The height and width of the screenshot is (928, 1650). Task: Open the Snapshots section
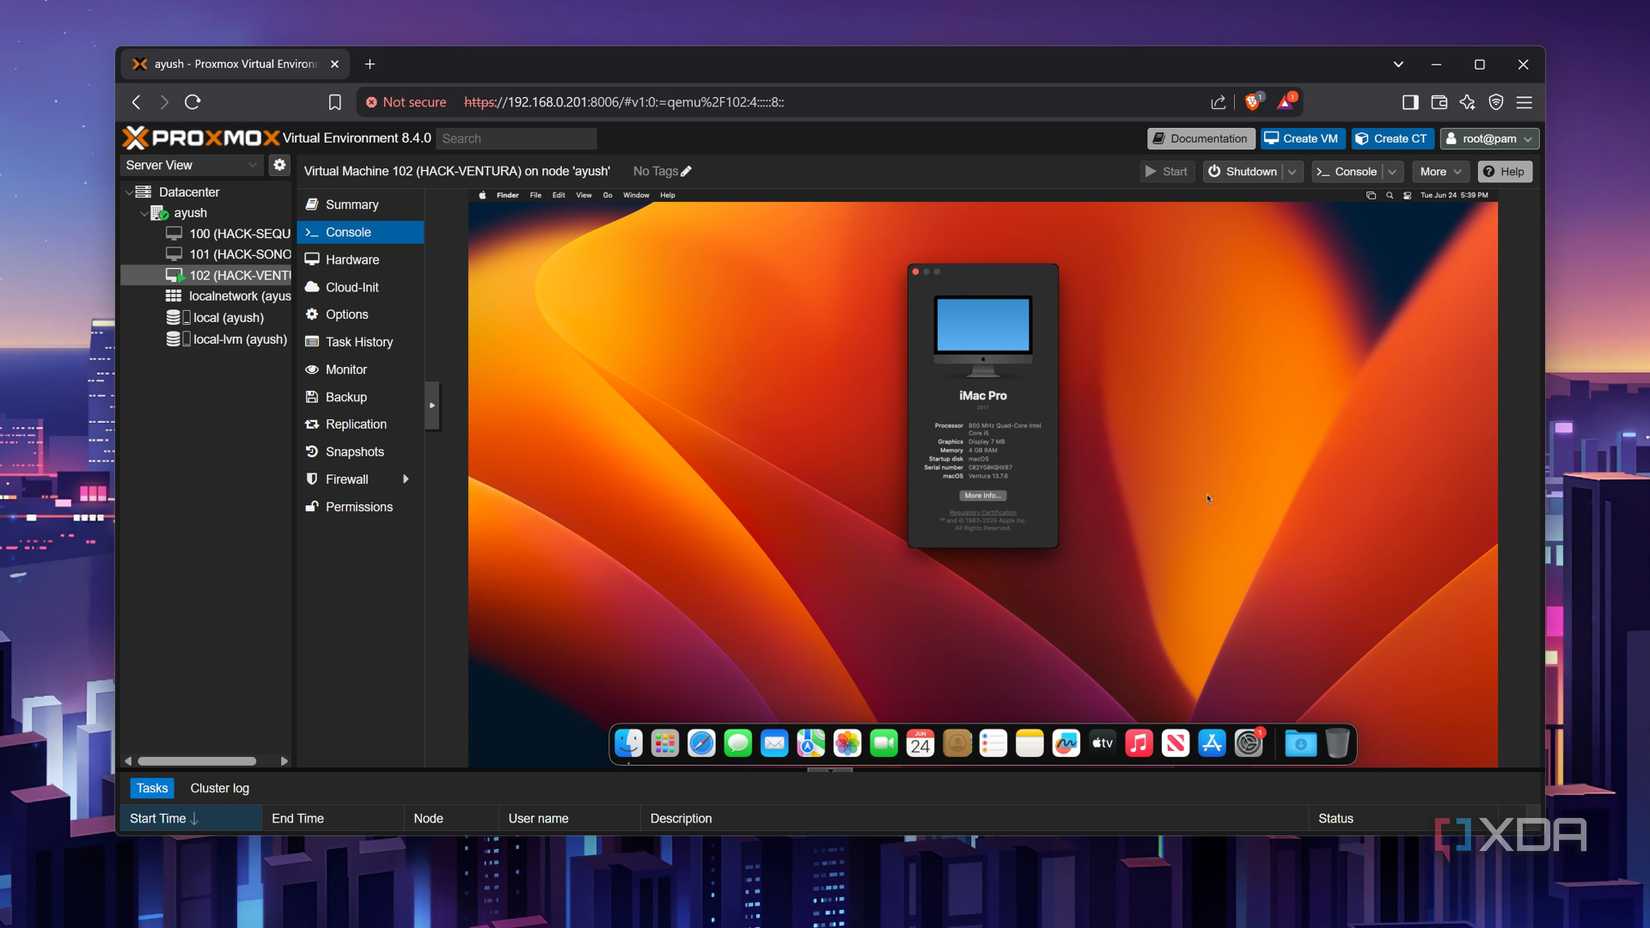[360, 452]
